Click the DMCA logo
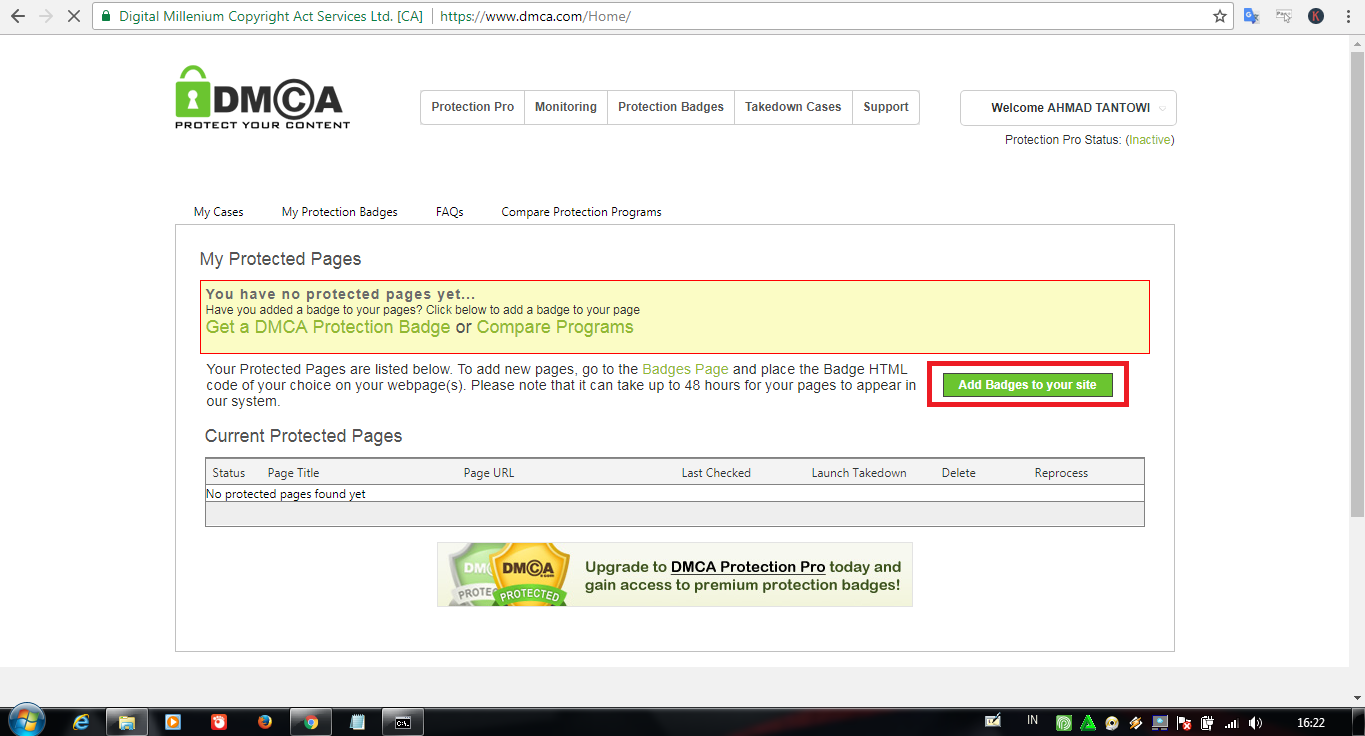 (x=260, y=97)
